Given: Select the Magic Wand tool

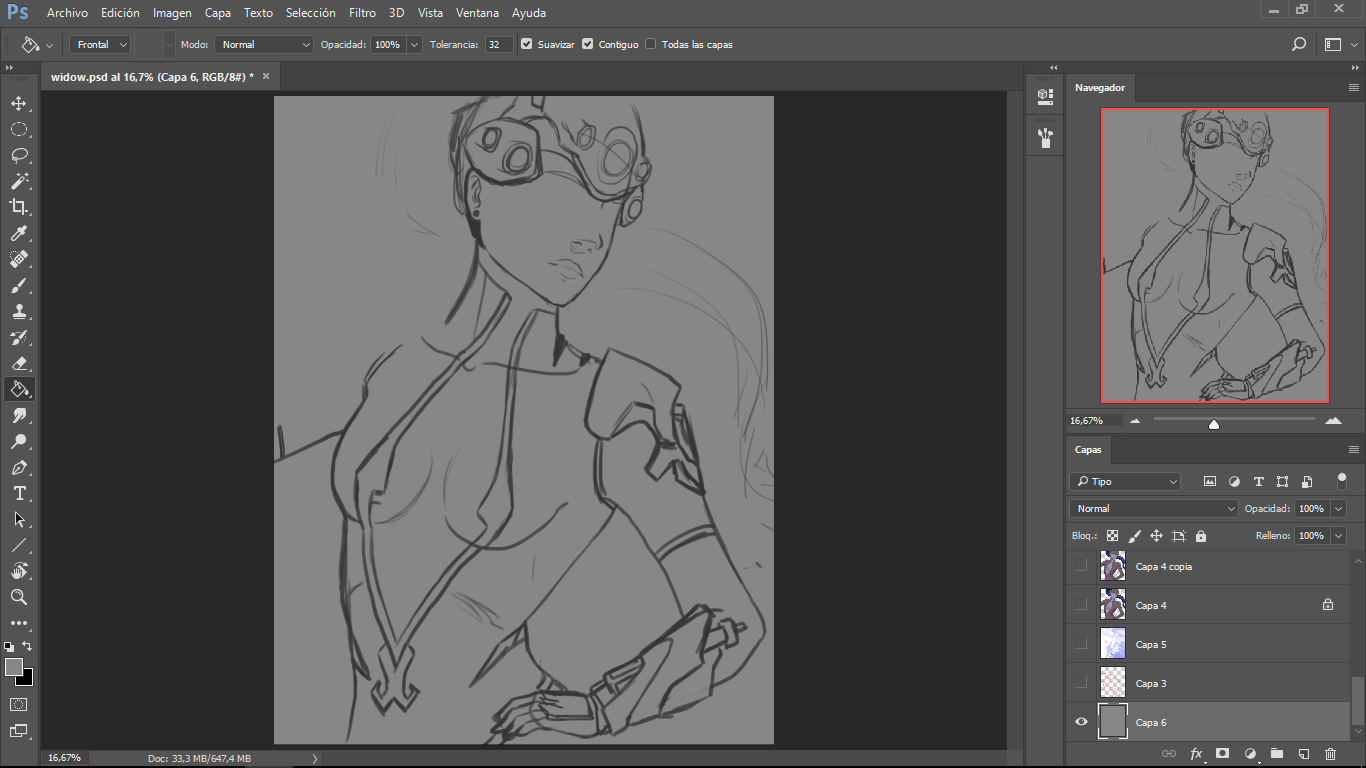Looking at the screenshot, I should pyautogui.click(x=18, y=181).
